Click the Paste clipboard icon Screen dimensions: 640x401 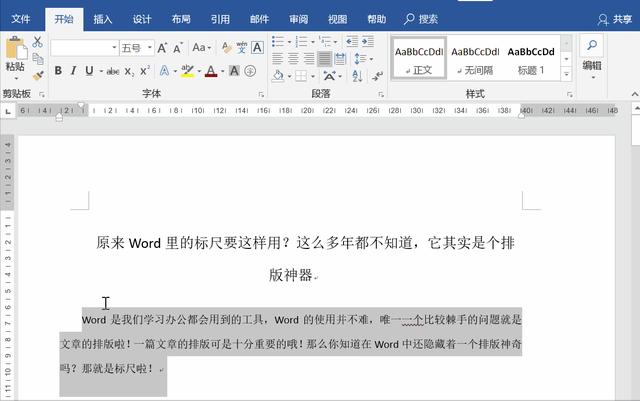(16, 48)
